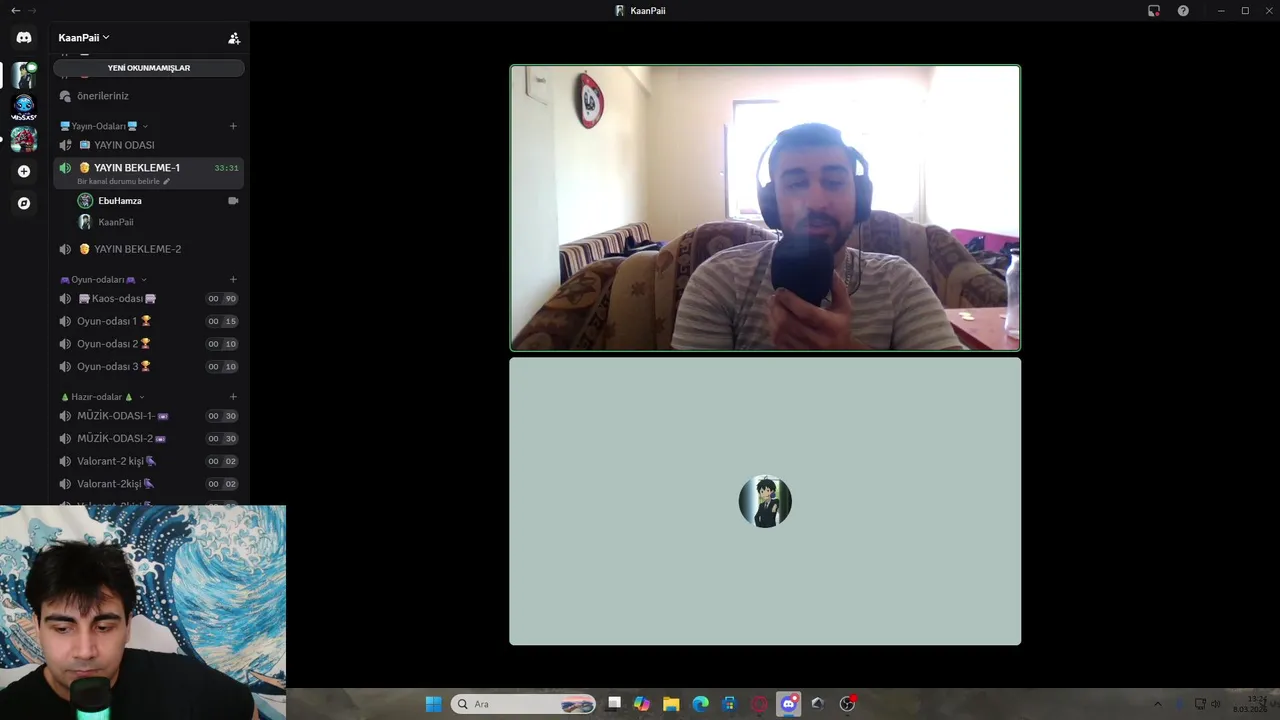
Task: Collapse the Hazır-odalar category
Action: coord(102,397)
